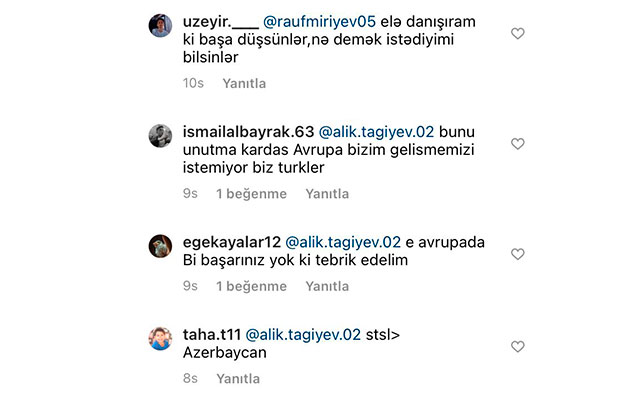Reply to egekayalar12's comment
Screen dimensions: 637x400
click(327, 286)
